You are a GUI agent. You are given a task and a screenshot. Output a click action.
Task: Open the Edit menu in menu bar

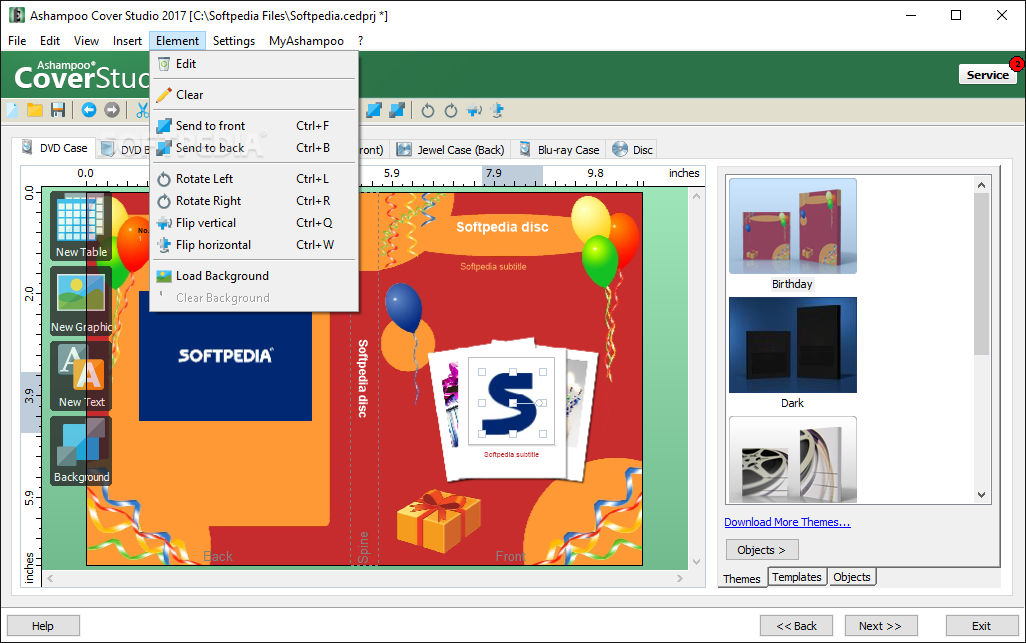(x=50, y=41)
